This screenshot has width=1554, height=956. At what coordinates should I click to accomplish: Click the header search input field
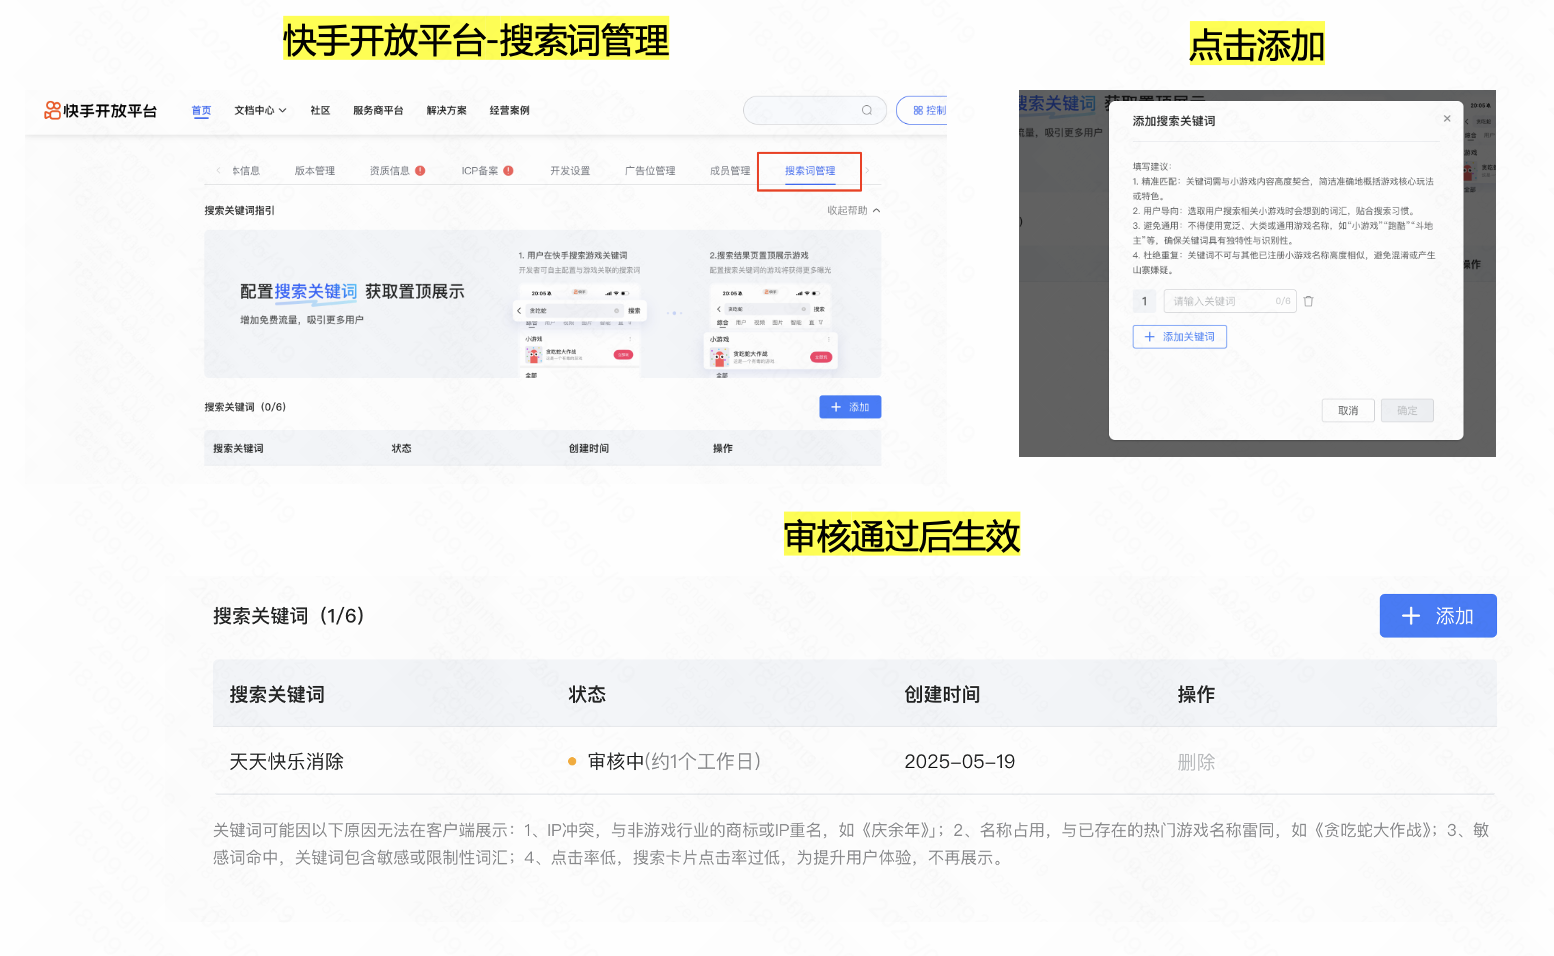click(x=815, y=110)
